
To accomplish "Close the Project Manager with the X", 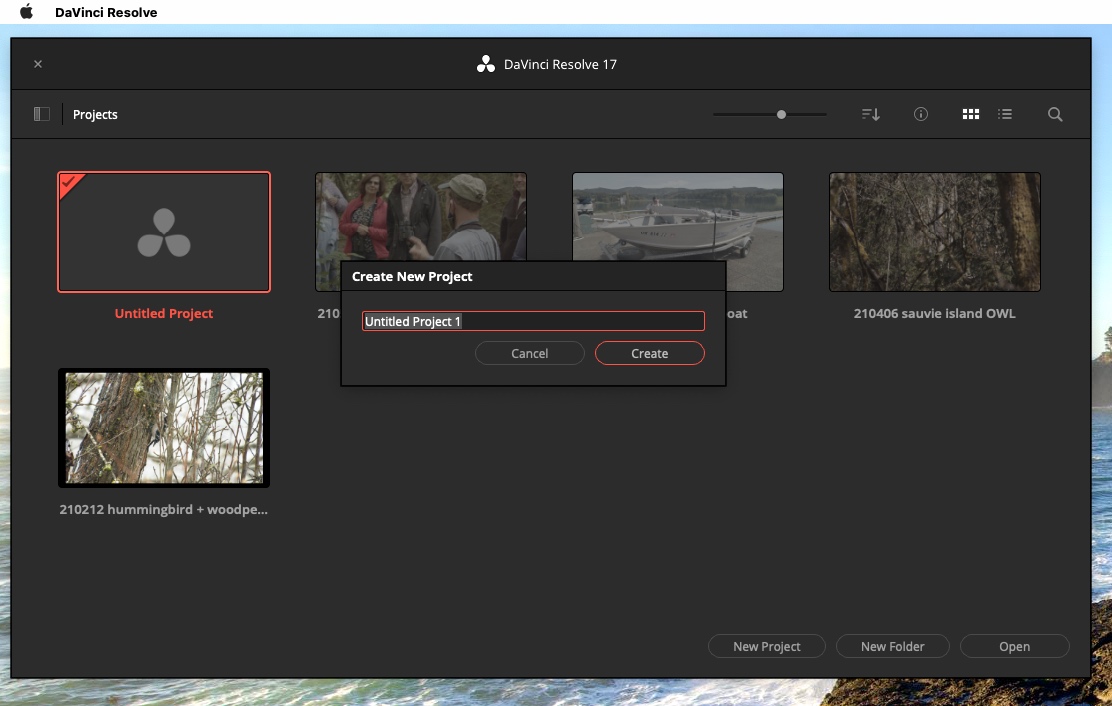I will 38,64.
